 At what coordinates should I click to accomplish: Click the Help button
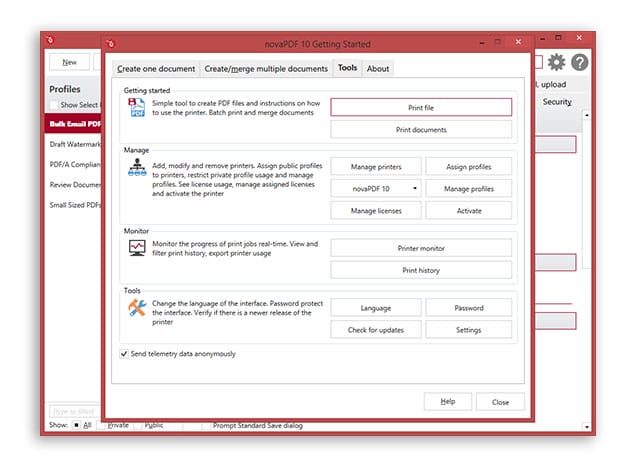(448, 401)
